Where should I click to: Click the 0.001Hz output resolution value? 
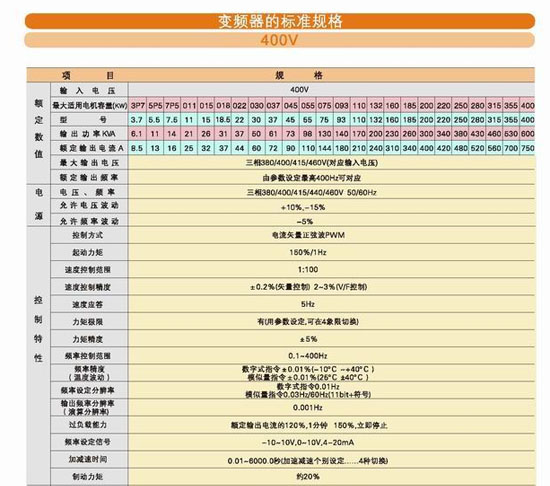click(308, 407)
